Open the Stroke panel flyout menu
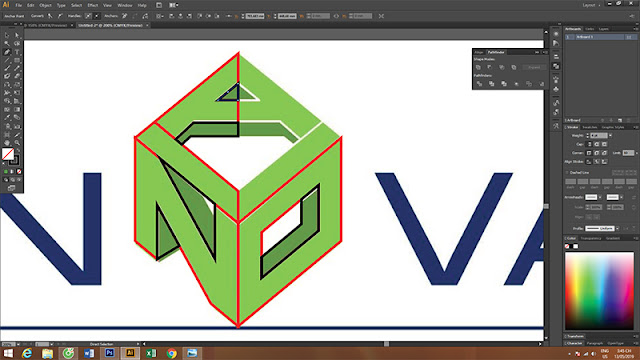Screen dimensions: 640x360 pos(636,127)
